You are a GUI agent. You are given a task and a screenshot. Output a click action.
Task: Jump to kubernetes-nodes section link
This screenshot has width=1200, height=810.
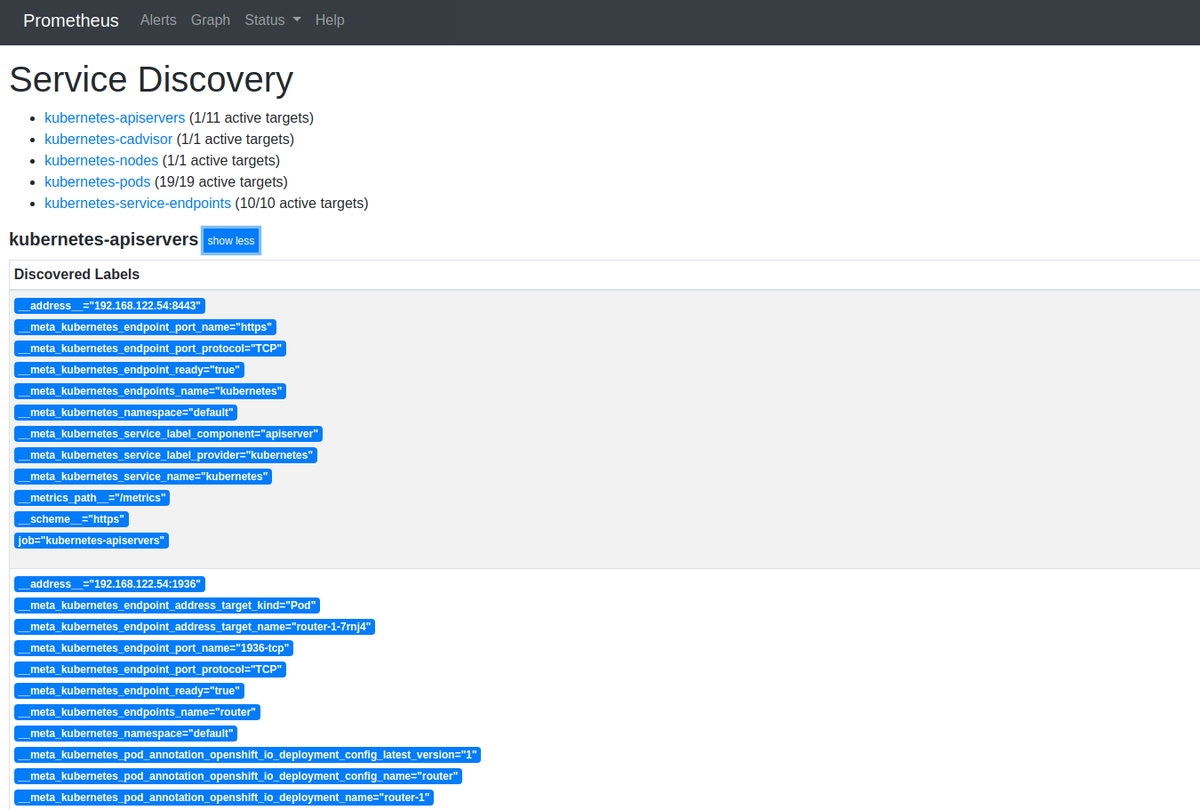(101, 160)
